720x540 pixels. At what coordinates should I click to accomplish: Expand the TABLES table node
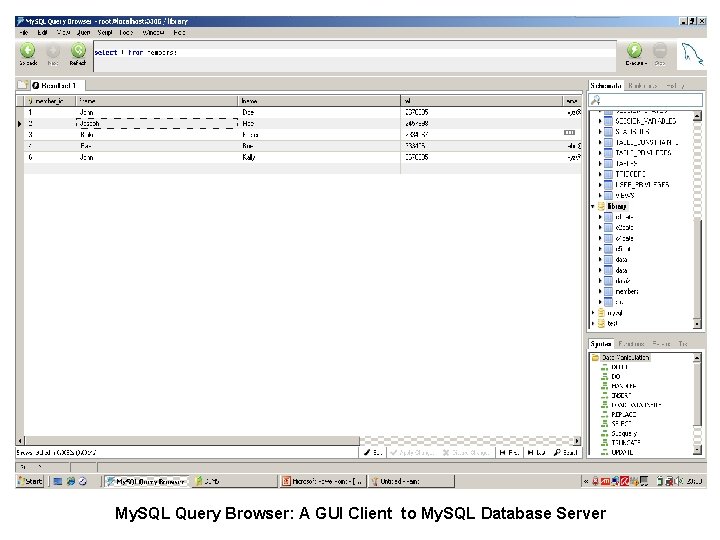(600, 163)
